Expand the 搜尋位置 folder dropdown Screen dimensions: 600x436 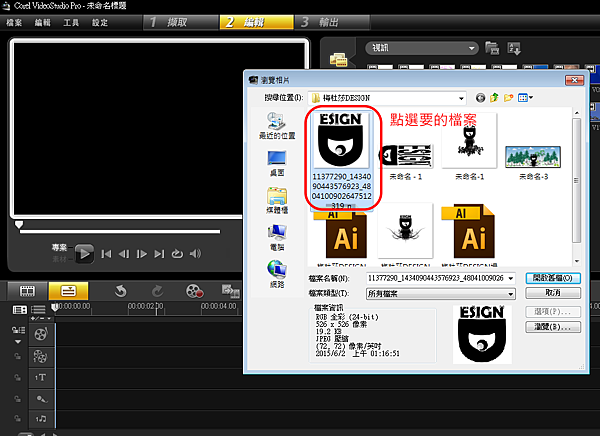coord(461,98)
